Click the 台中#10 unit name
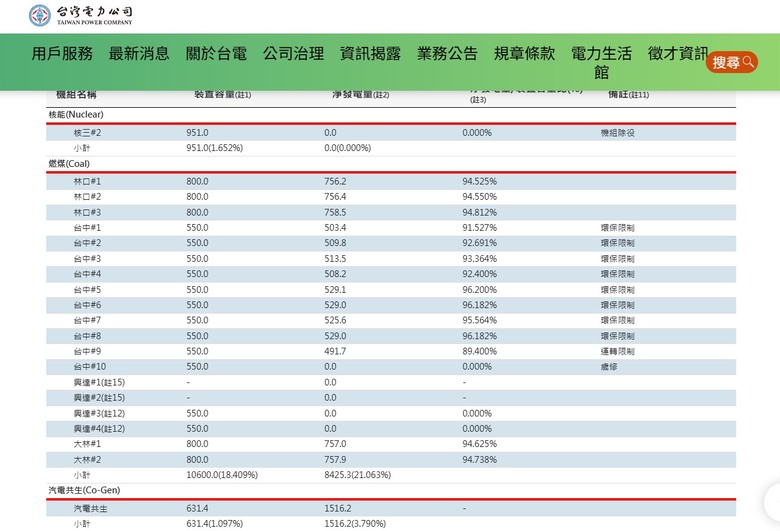The height and width of the screenshot is (531, 780). pos(90,367)
